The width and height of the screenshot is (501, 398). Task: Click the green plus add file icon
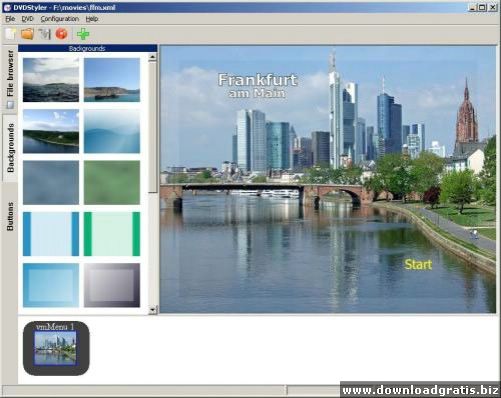(83, 34)
